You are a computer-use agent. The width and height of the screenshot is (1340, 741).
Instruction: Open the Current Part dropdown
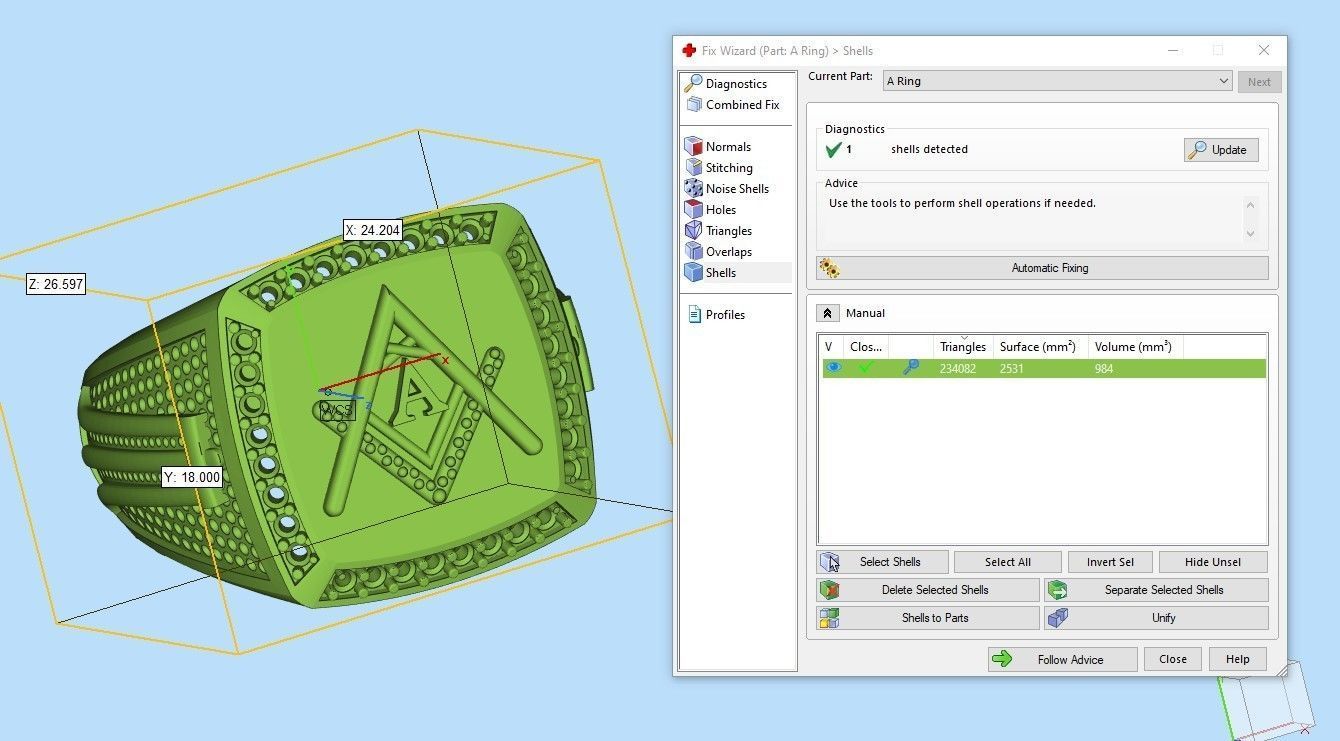[1057, 81]
